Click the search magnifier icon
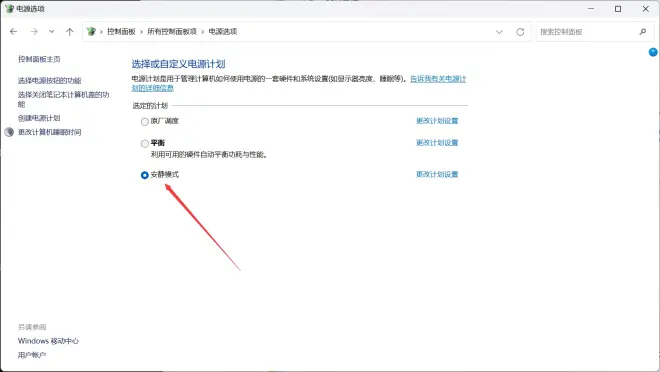The height and width of the screenshot is (372, 660). point(643,32)
